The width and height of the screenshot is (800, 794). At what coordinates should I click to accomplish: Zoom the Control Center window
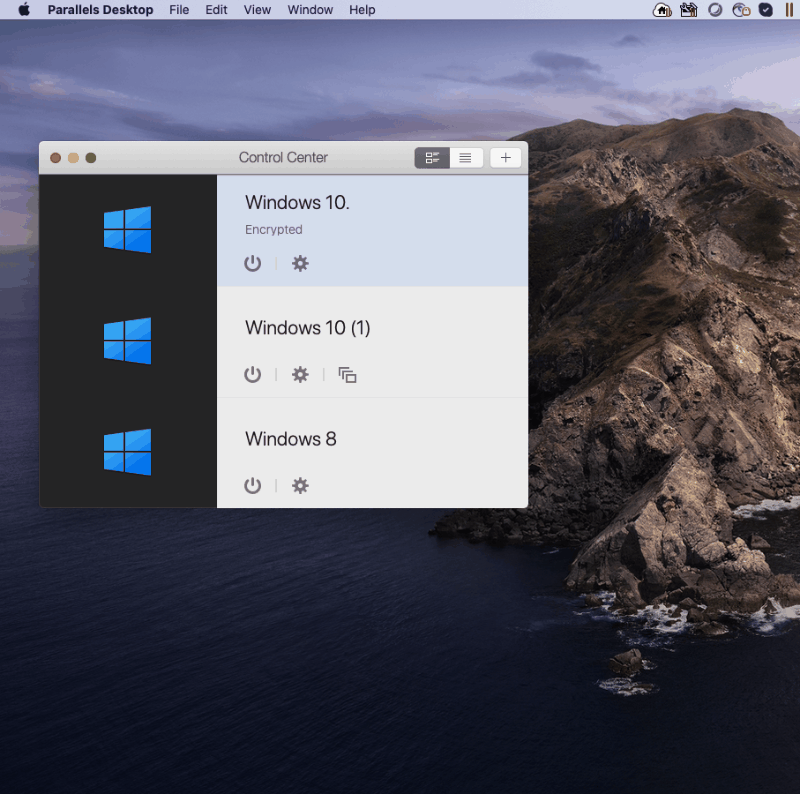tap(91, 158)
